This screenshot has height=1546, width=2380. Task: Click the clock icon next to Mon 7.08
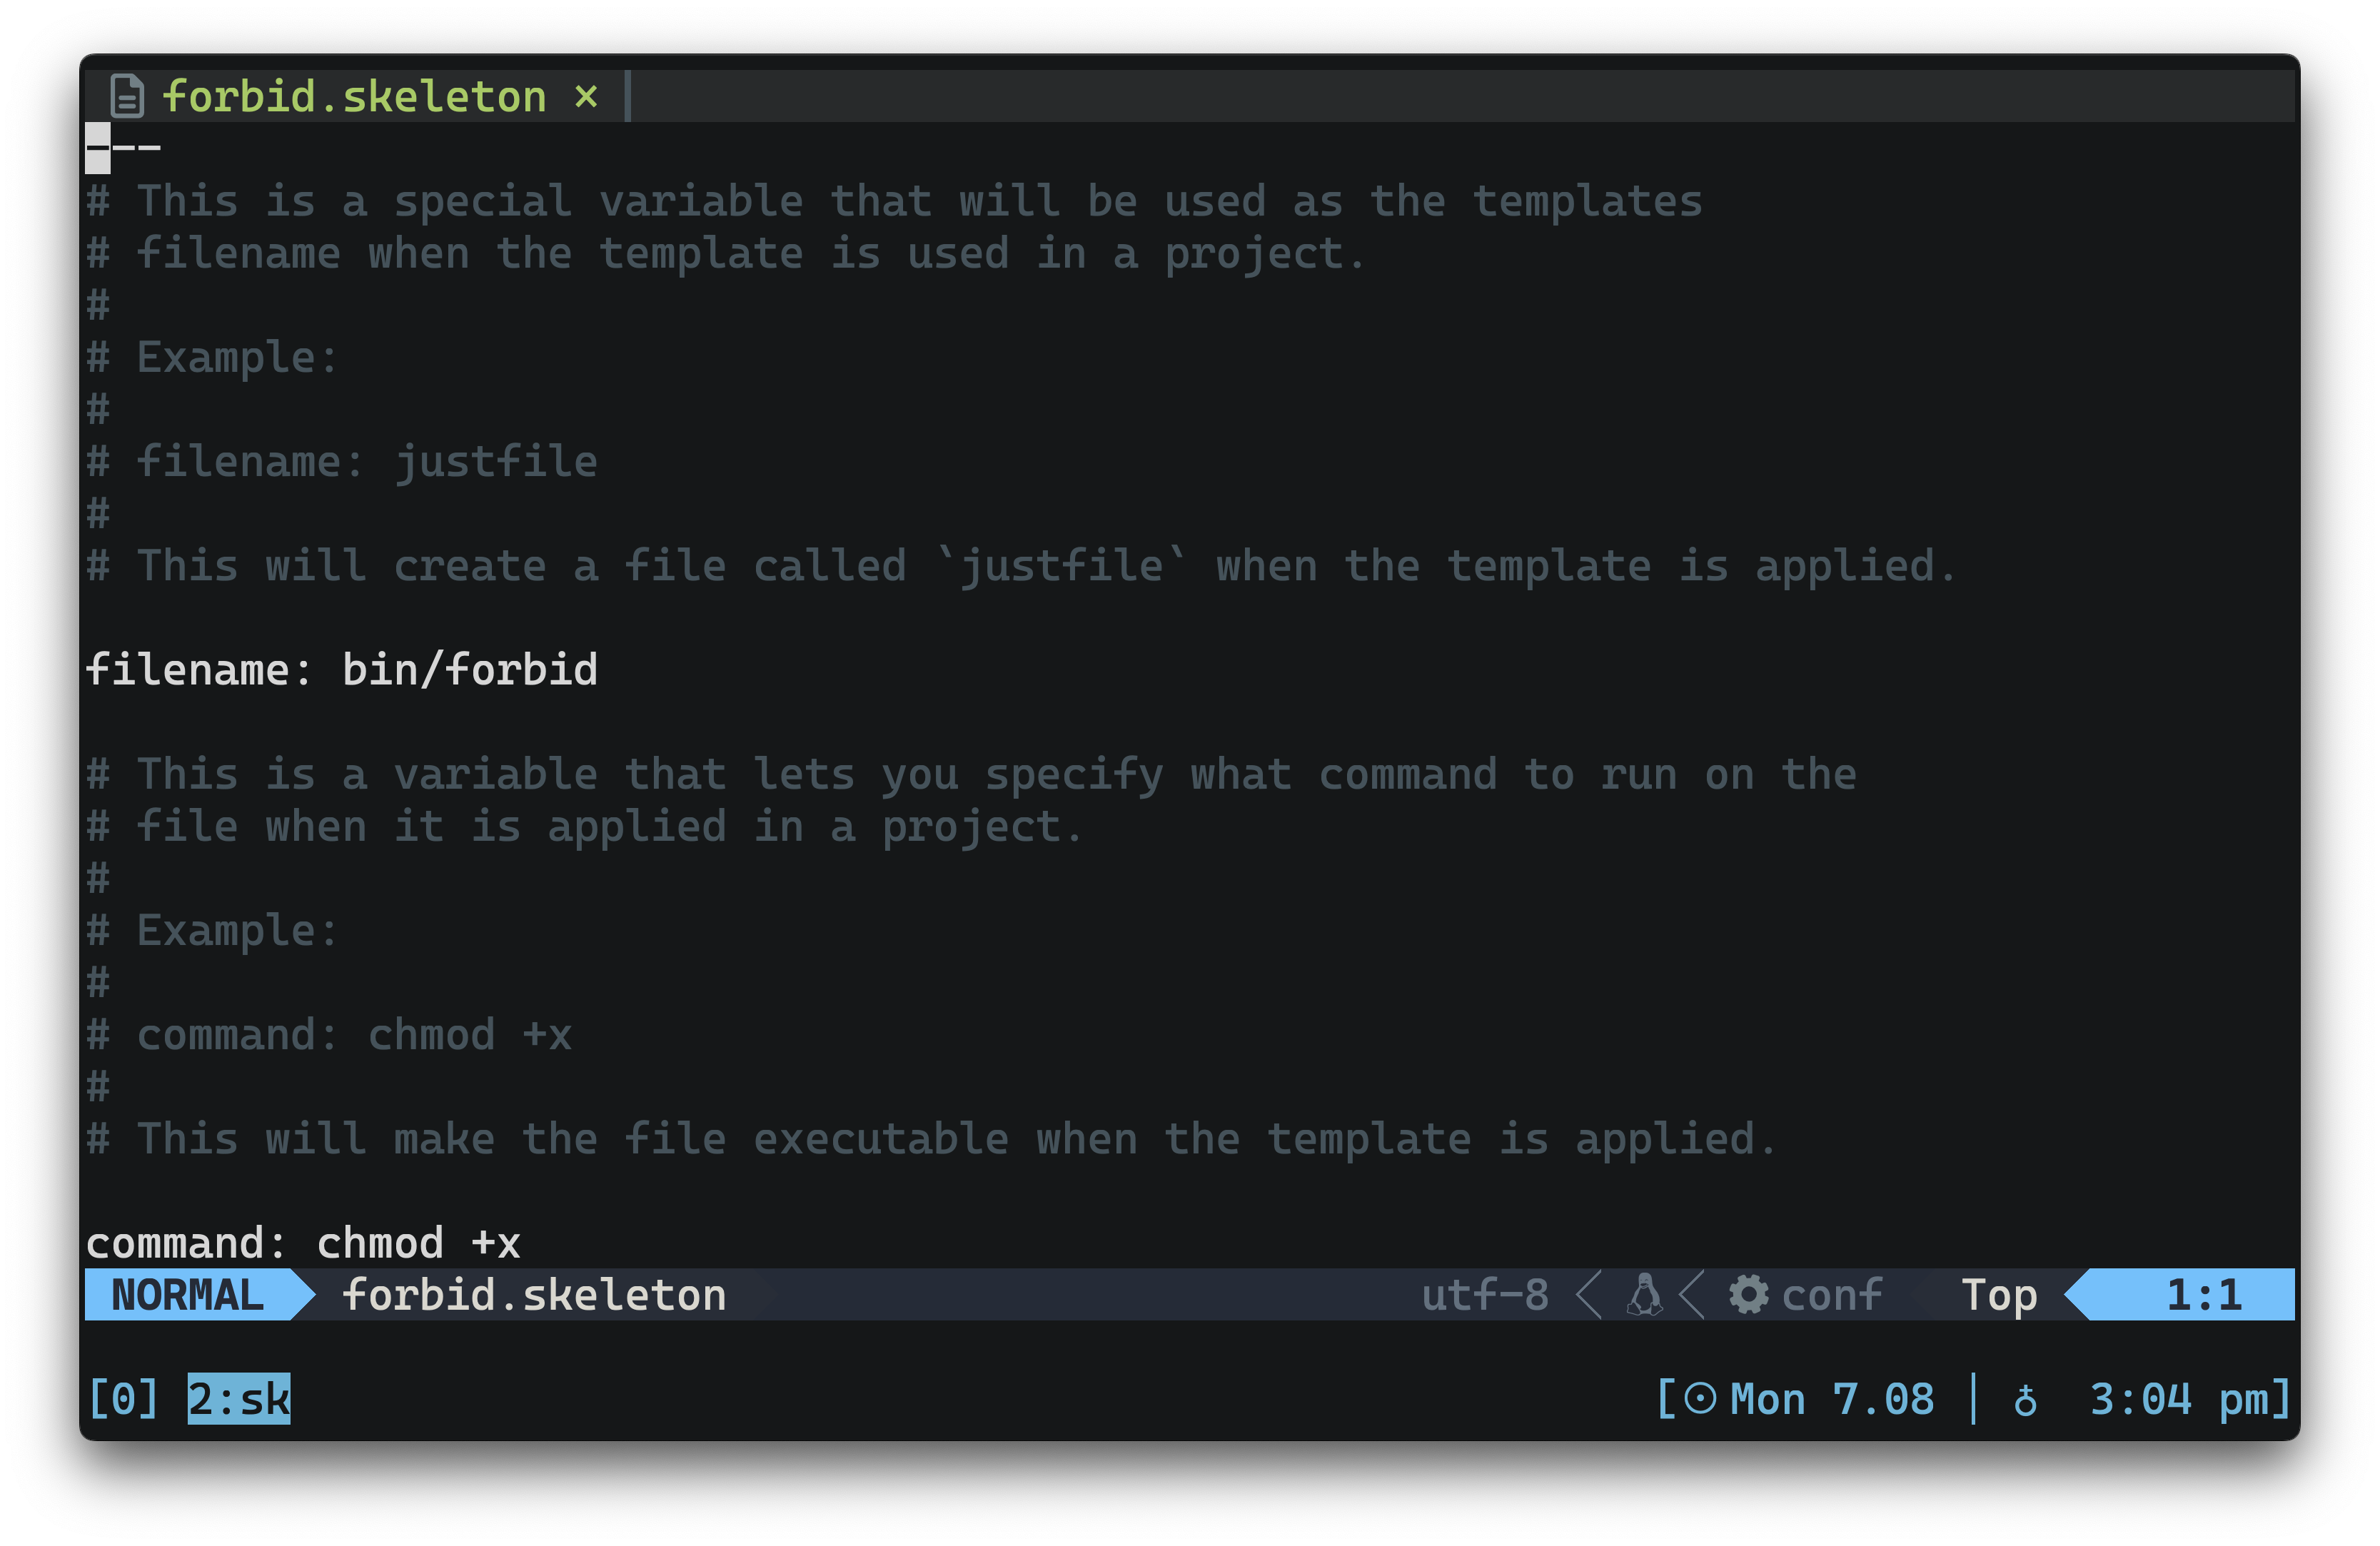(x=1700, y=1398)
